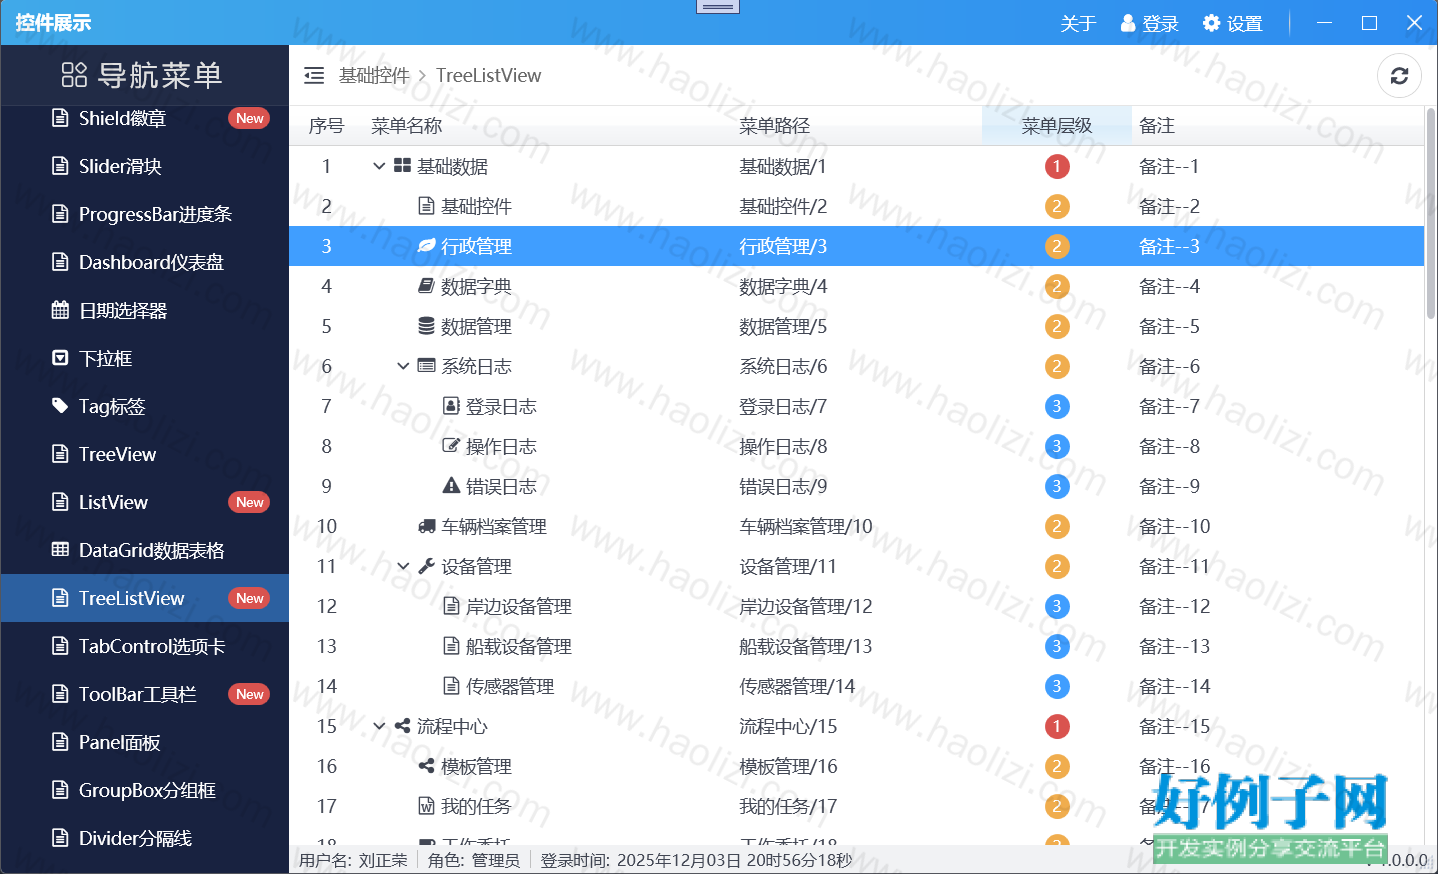Select the 车辆档案管理/10 path cell
1438x874 pixels.
click(x=805, y=526)
